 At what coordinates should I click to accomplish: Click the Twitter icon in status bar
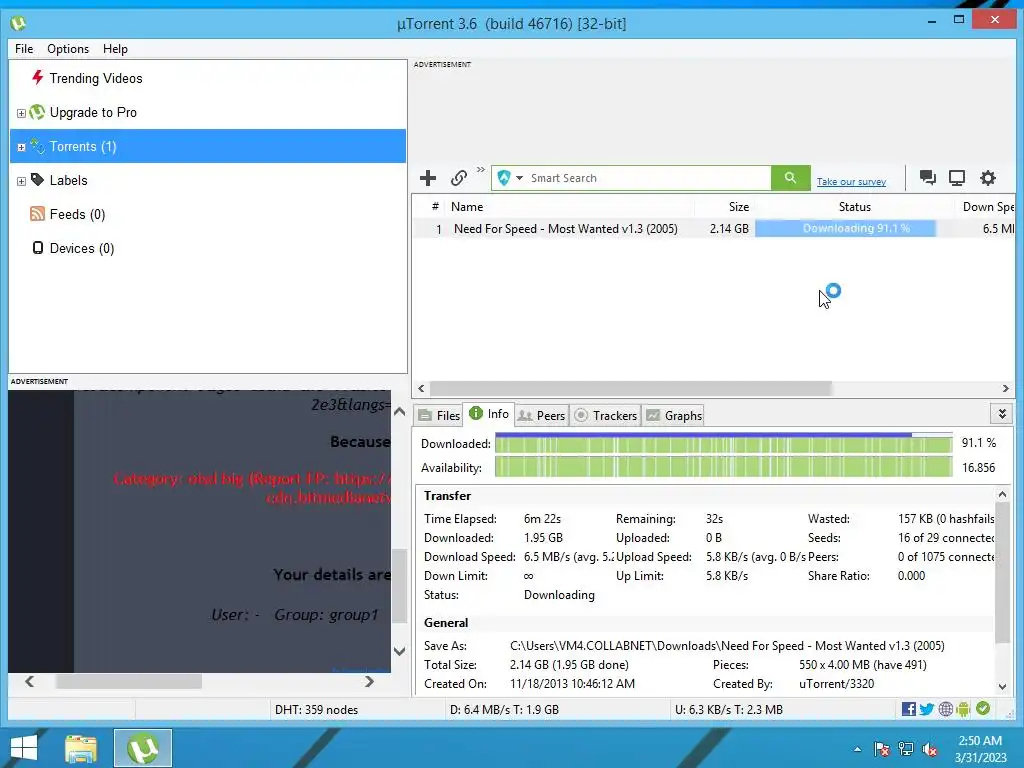(x=927, y=709)
